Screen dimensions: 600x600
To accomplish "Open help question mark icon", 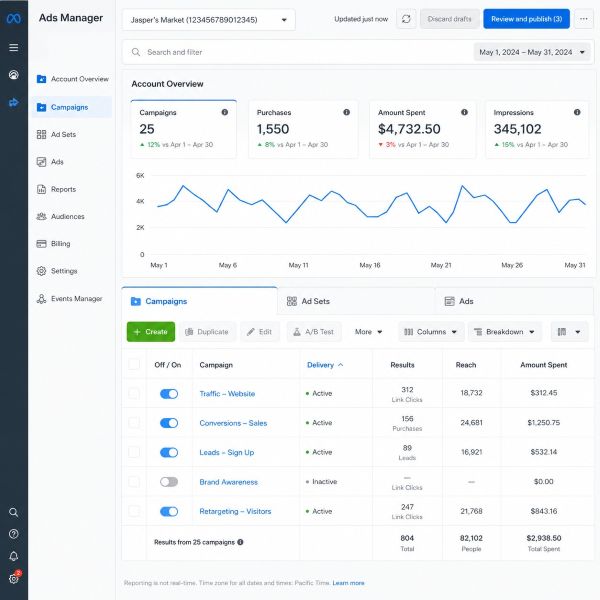I will tap(14, 534).
